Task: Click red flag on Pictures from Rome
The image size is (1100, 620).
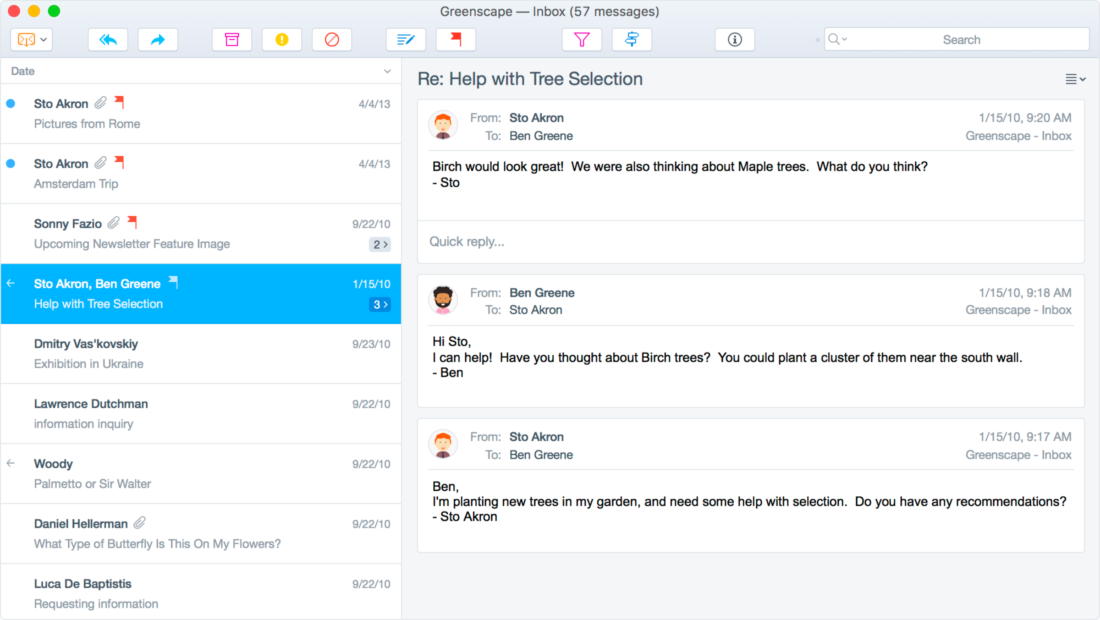Action: click(120, 102)
